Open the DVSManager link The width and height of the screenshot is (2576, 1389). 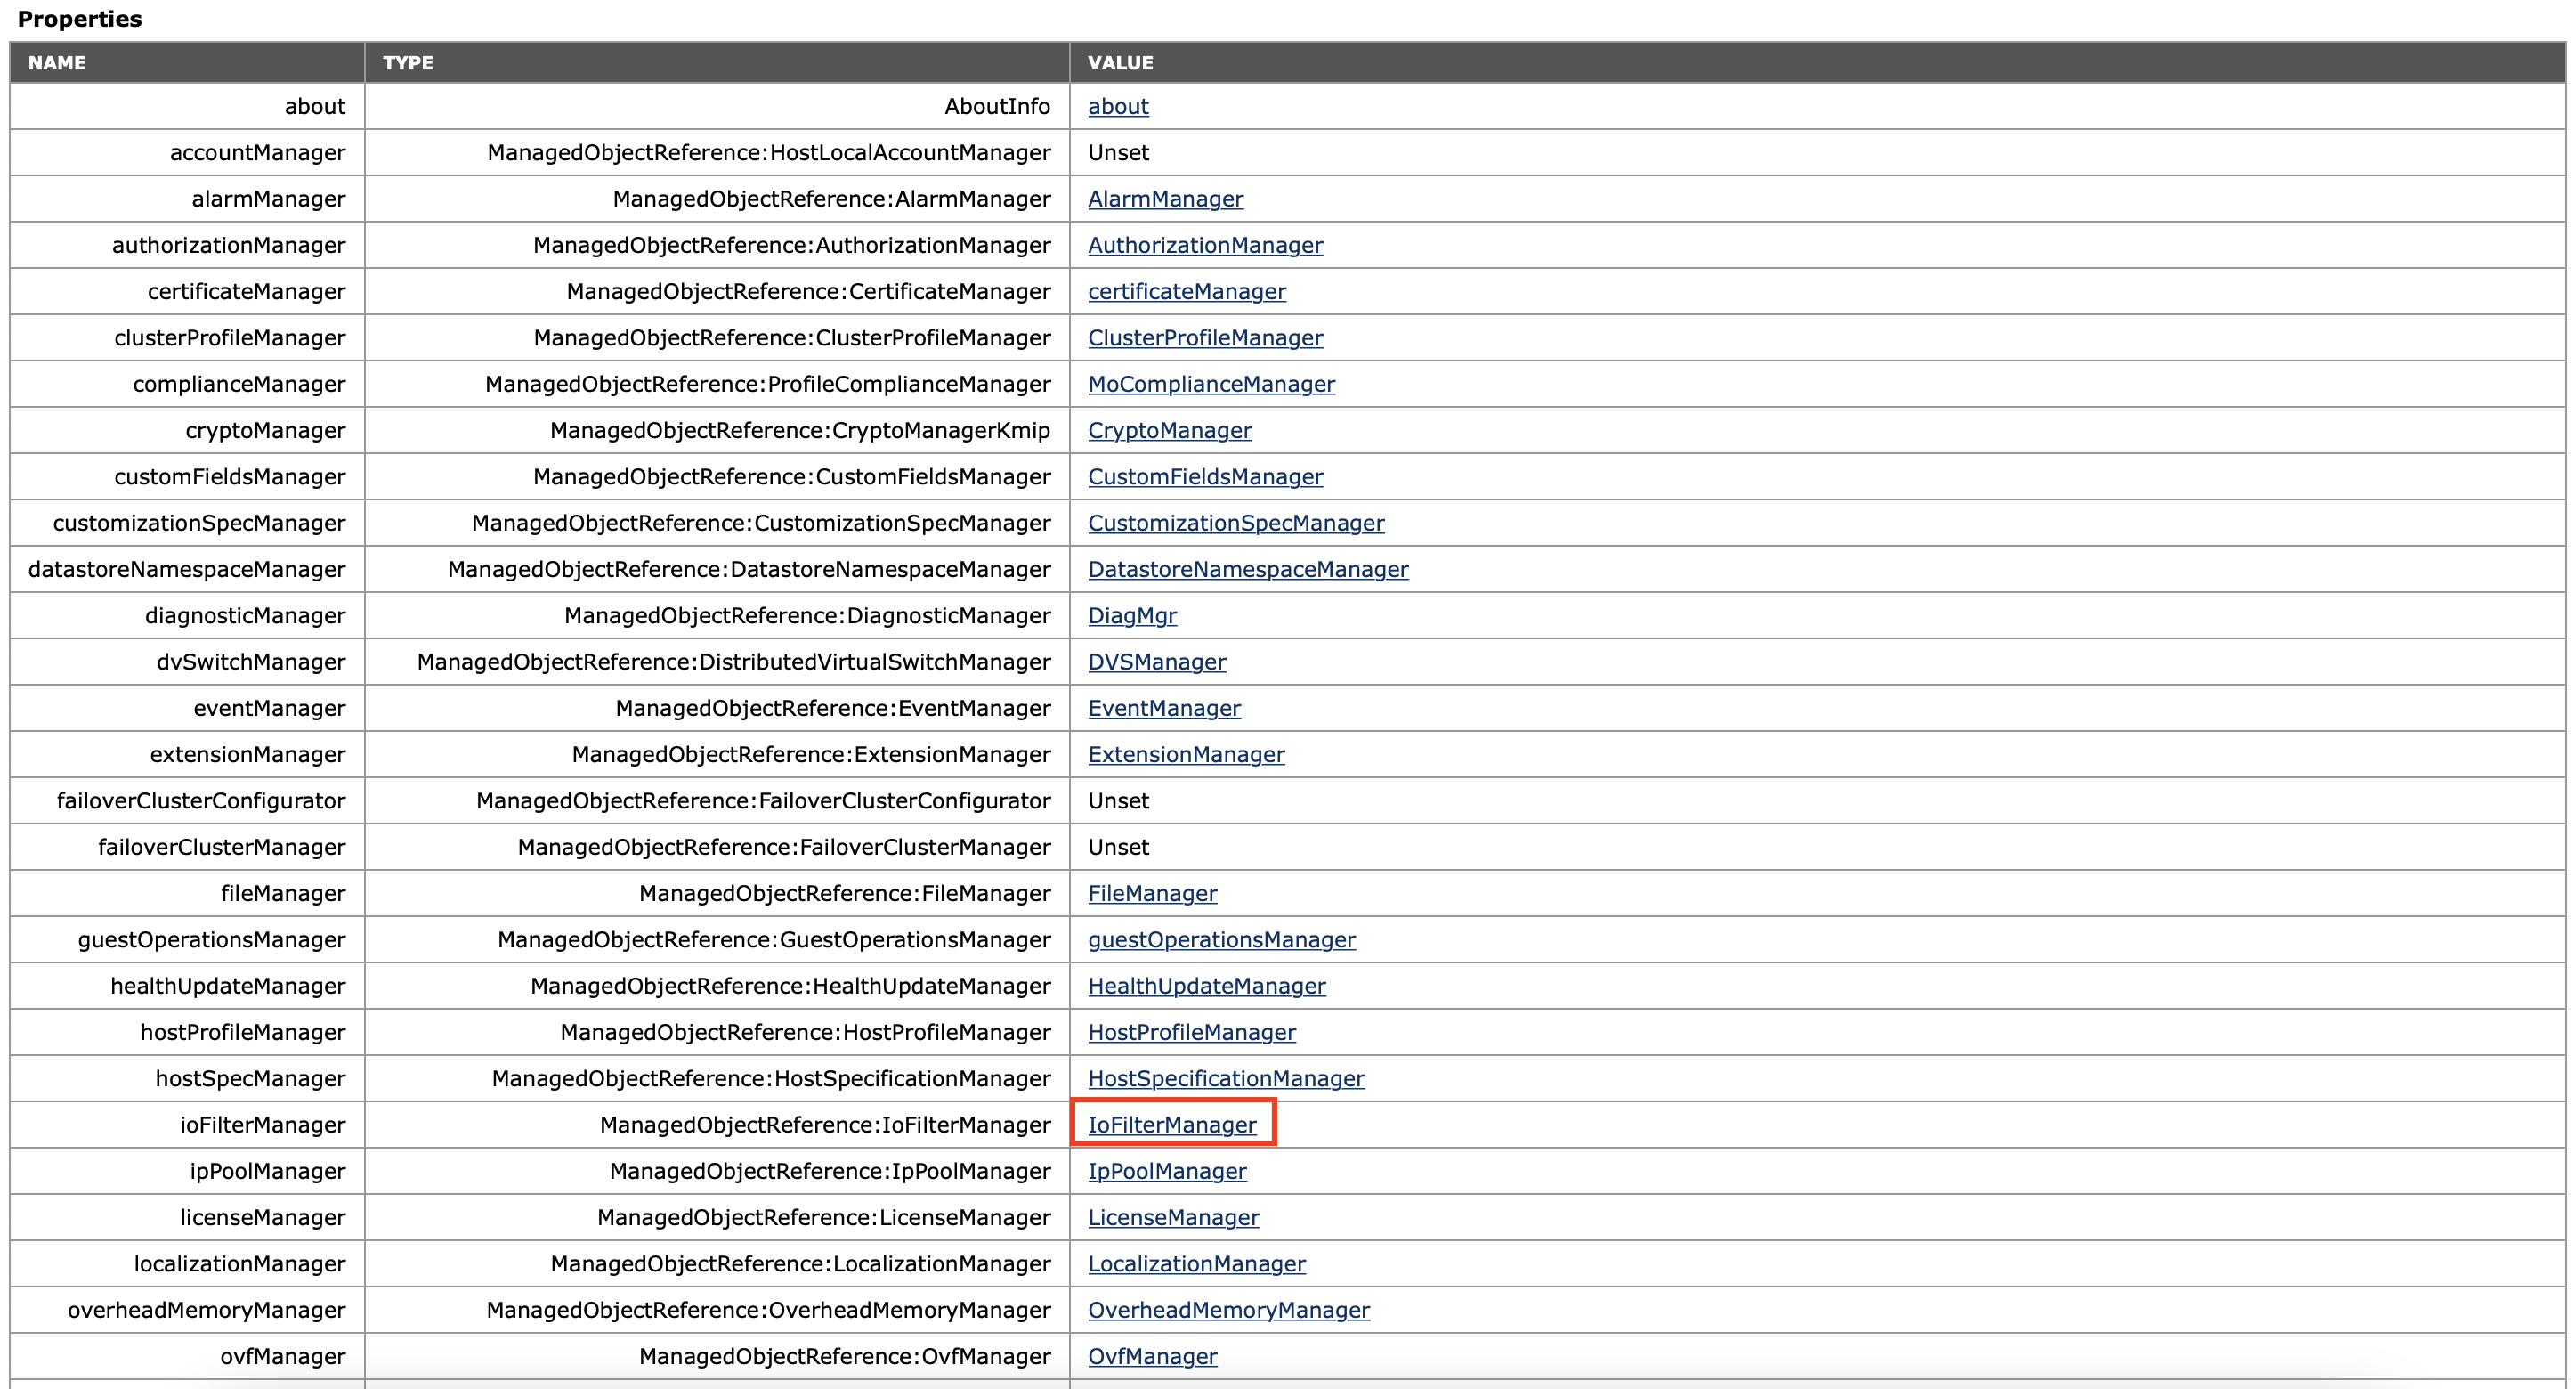tap(1156, 662)
